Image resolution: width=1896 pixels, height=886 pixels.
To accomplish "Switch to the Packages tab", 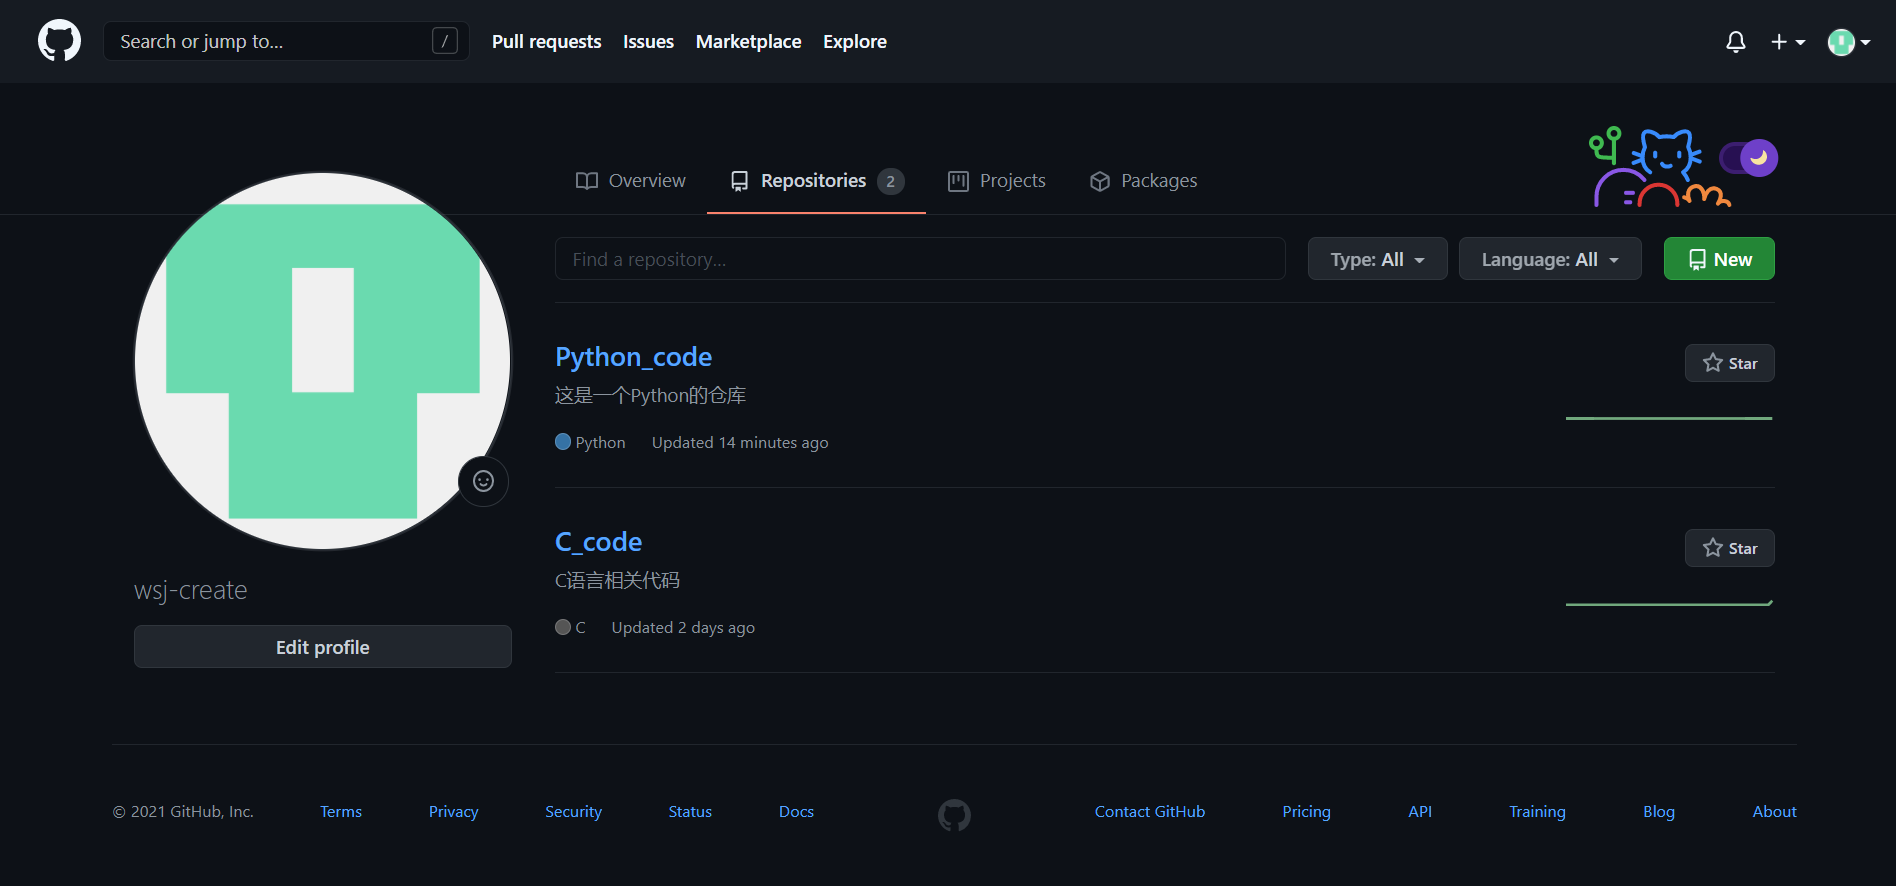I will click(1143, 181).
